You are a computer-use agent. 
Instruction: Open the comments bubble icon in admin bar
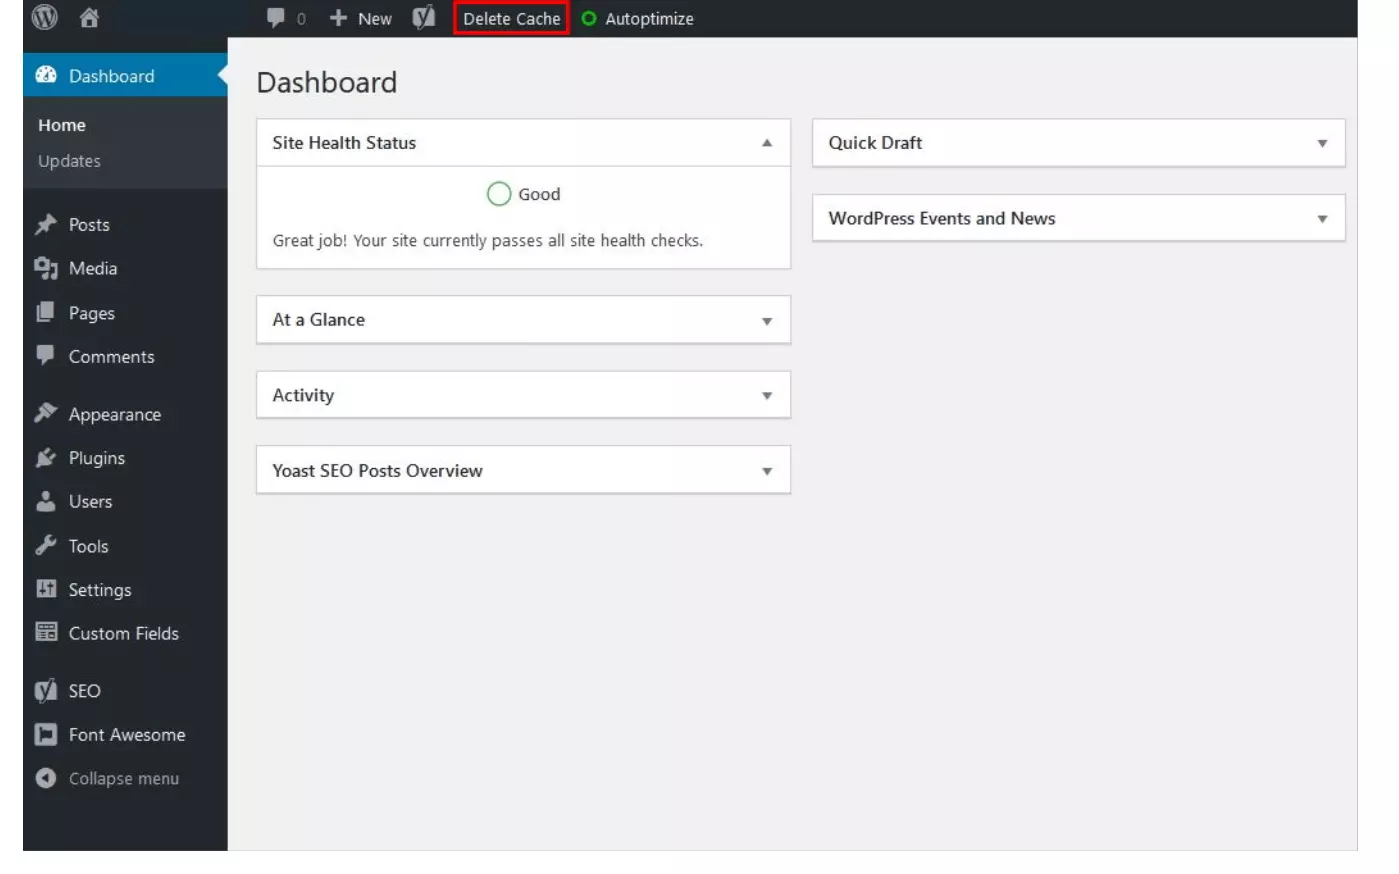[276, 18]
